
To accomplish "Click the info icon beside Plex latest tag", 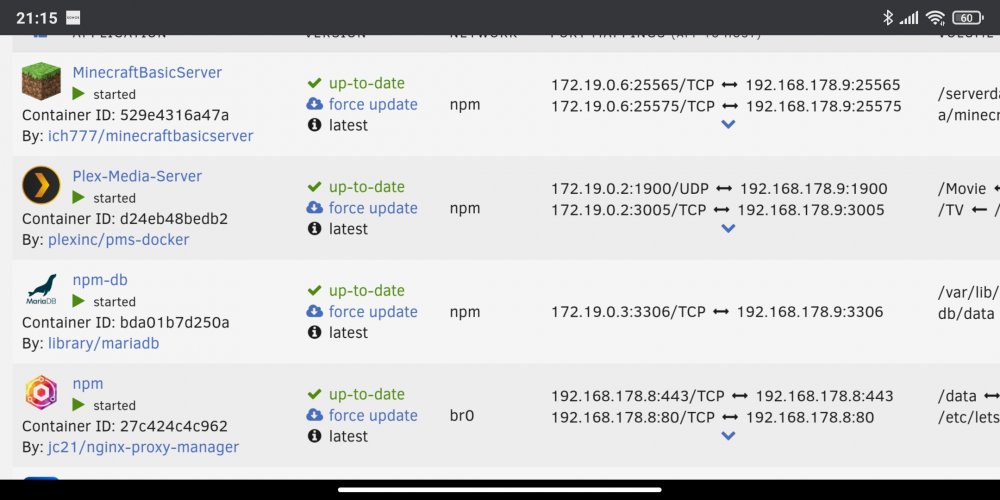I will click(x=314, y=228).
